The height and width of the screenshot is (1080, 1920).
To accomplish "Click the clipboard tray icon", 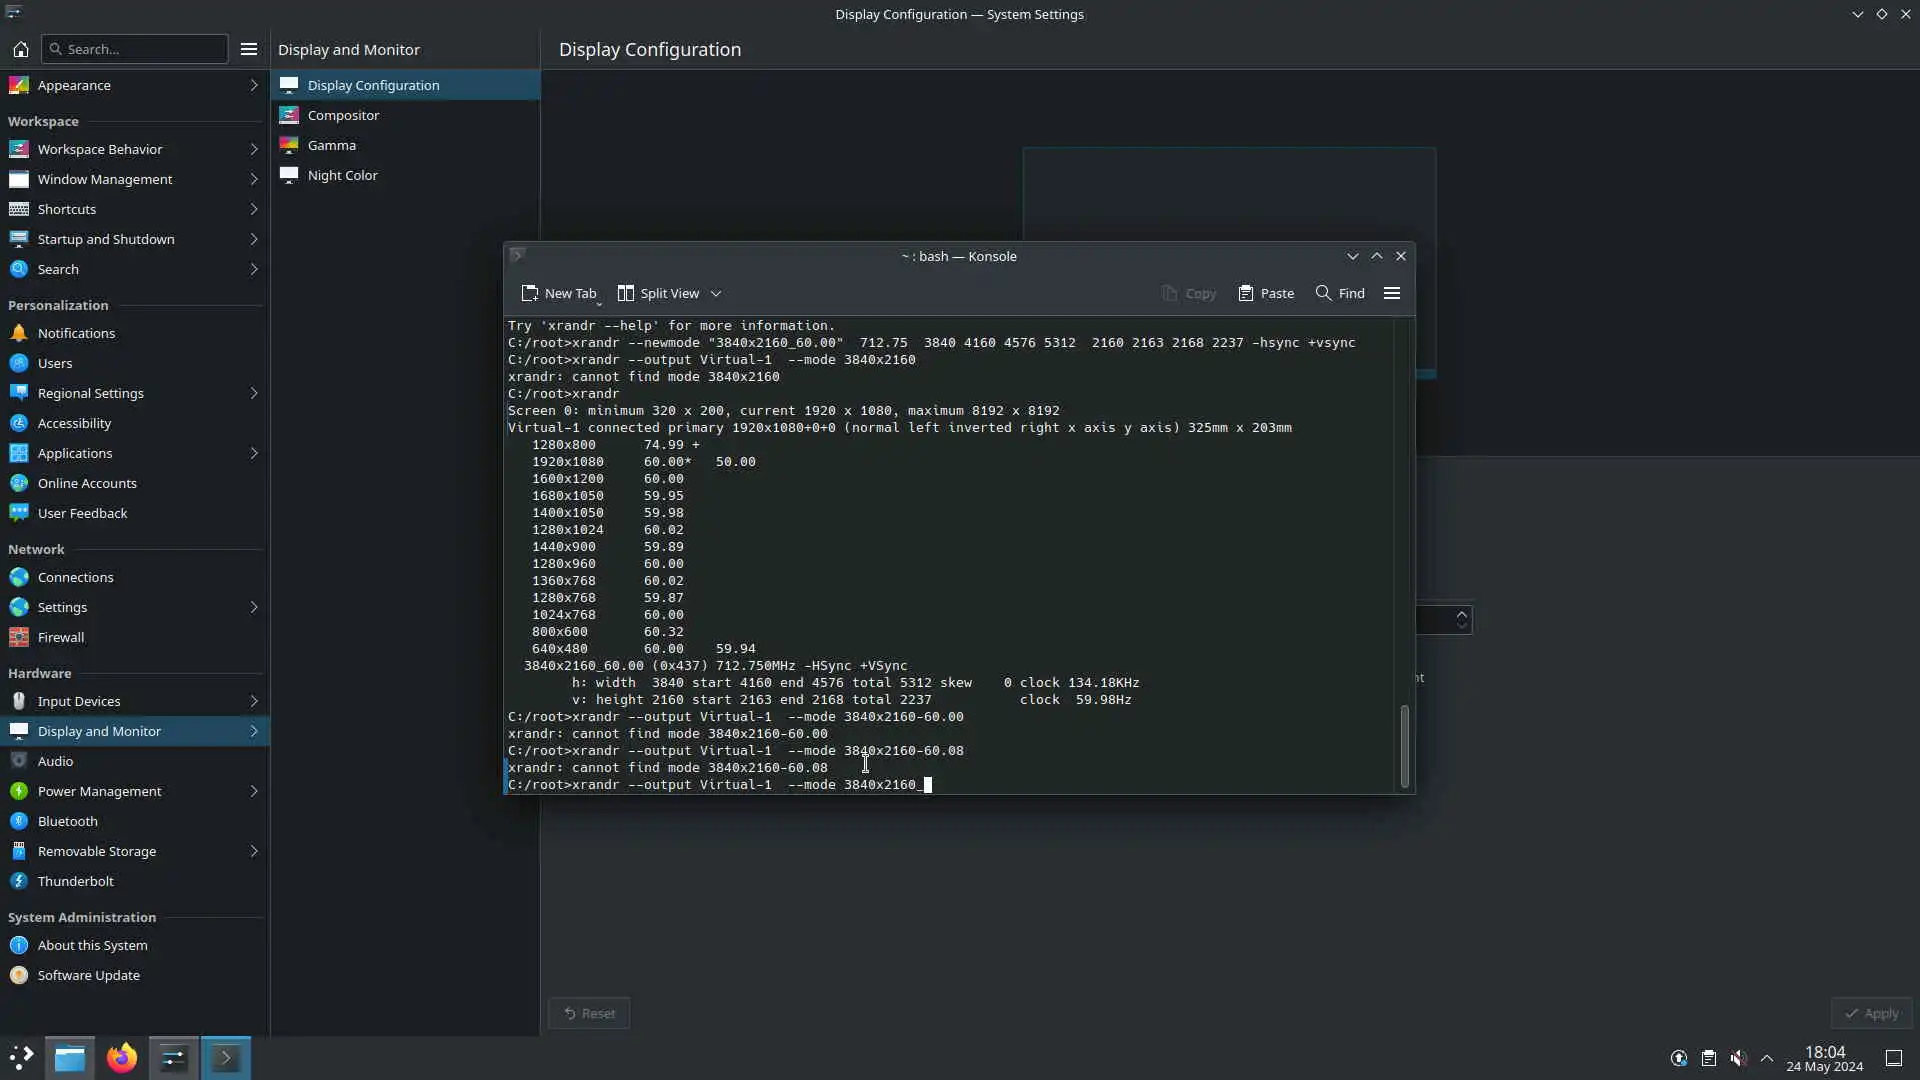I will tap(1709, 1058).
